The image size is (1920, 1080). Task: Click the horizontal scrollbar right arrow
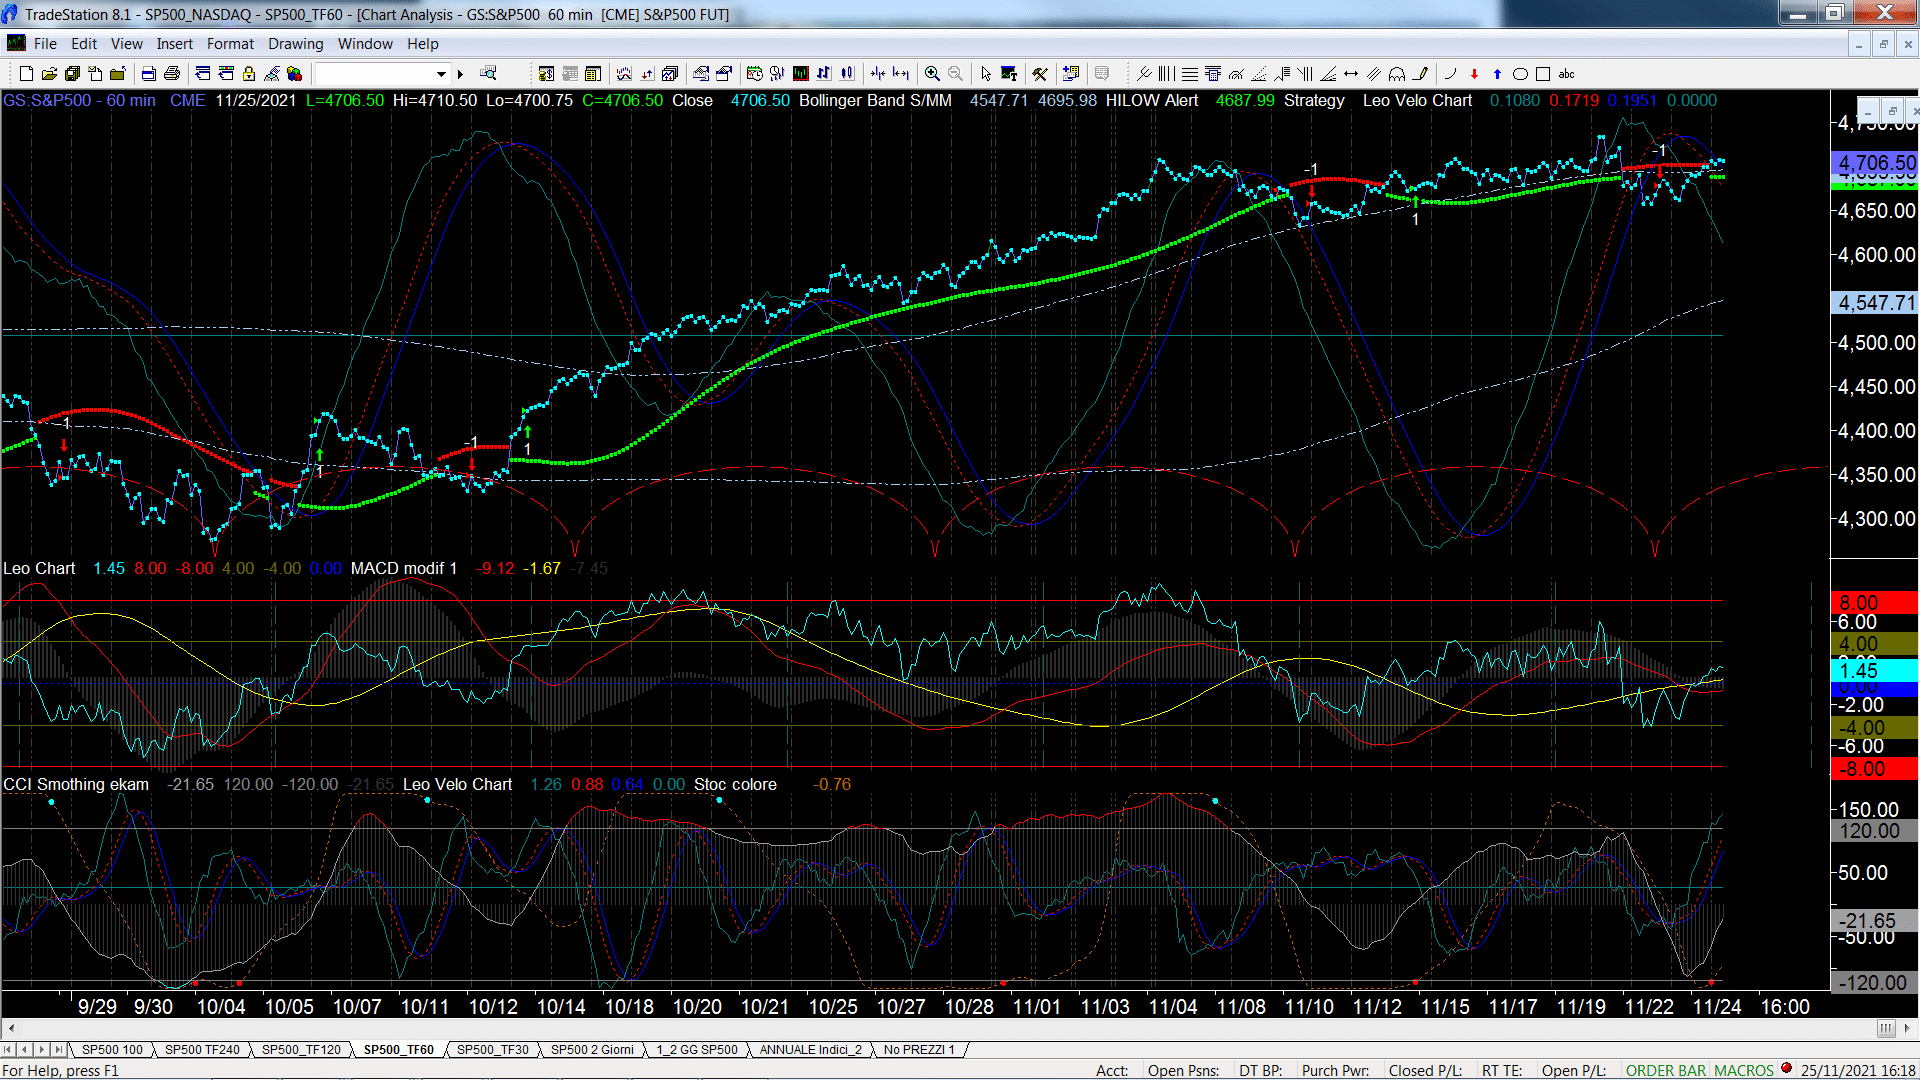(x=1908, y=1029)
